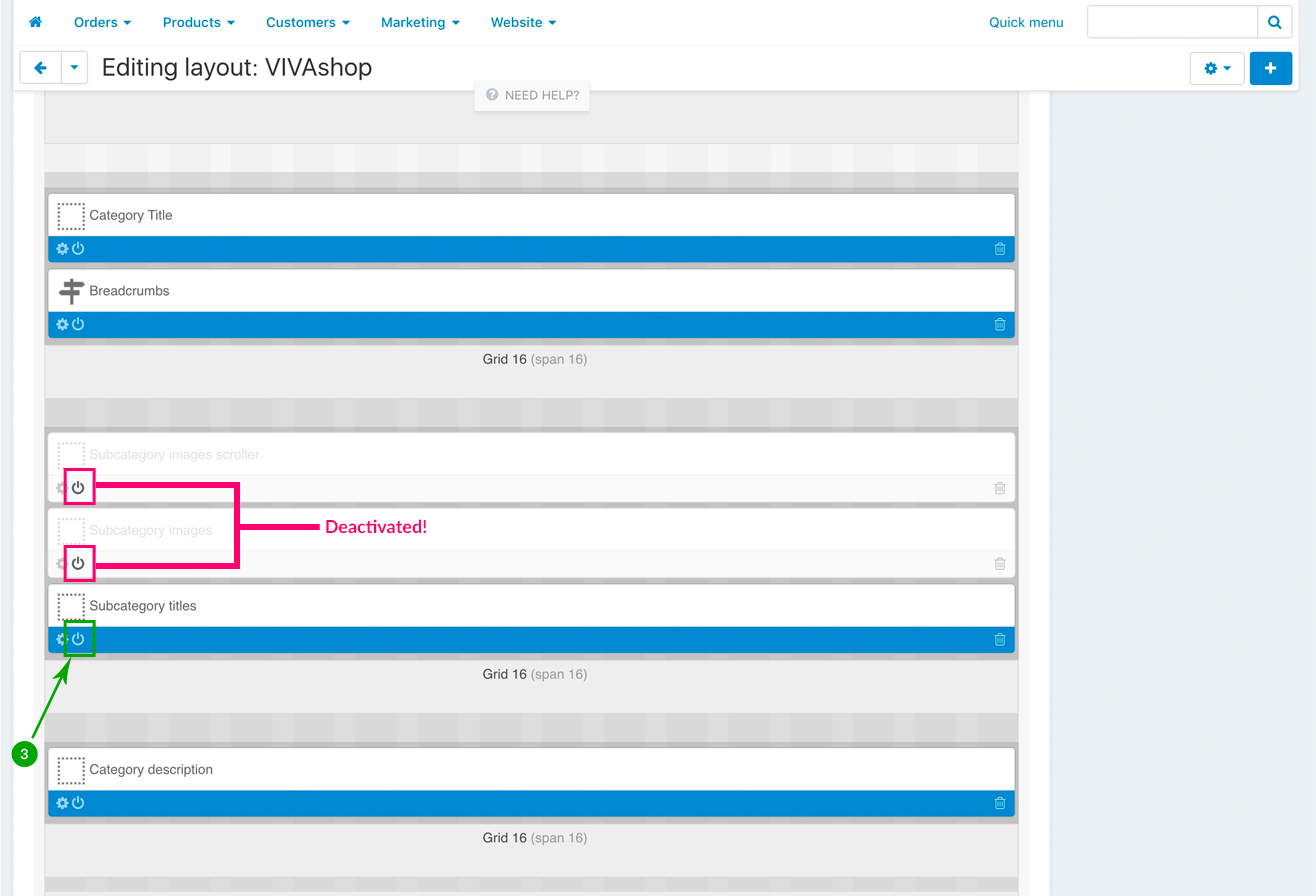1316x896 pixels.
Task: Click the Need Help button
Action: click(532, 96)
